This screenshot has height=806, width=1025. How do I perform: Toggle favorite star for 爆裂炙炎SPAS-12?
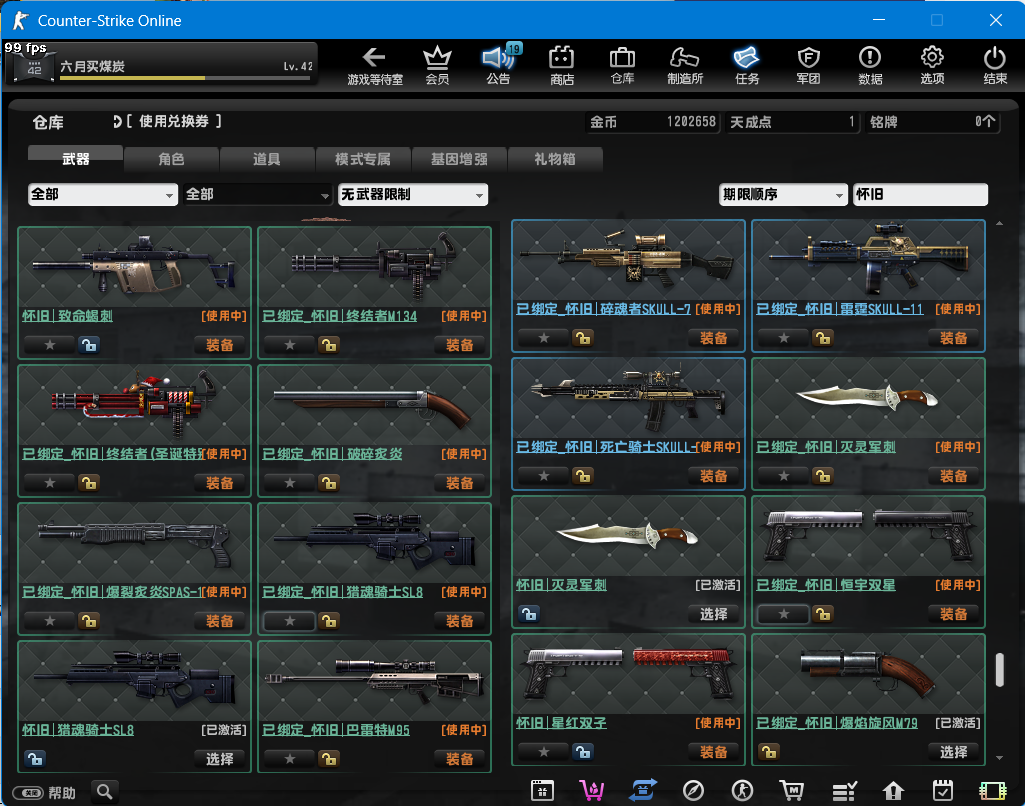coord(50,621)
